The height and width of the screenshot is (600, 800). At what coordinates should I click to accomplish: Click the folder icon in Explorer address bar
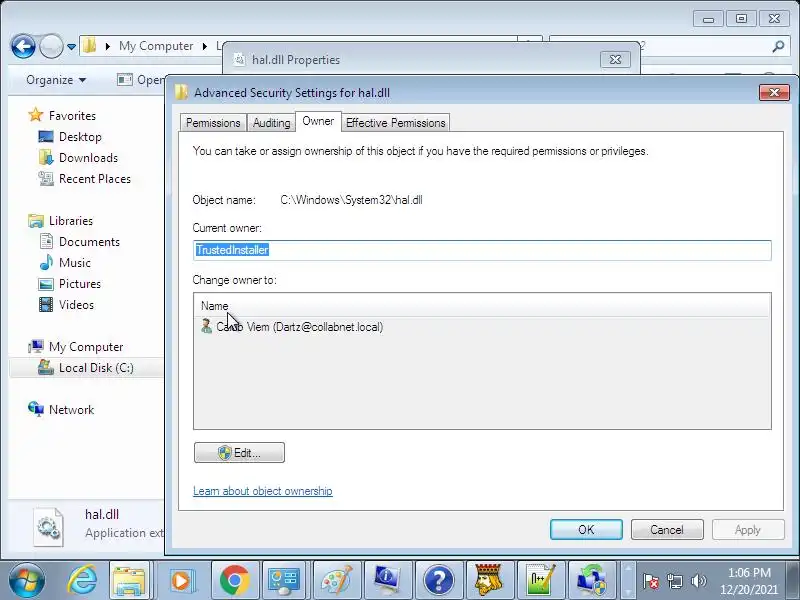90,46
